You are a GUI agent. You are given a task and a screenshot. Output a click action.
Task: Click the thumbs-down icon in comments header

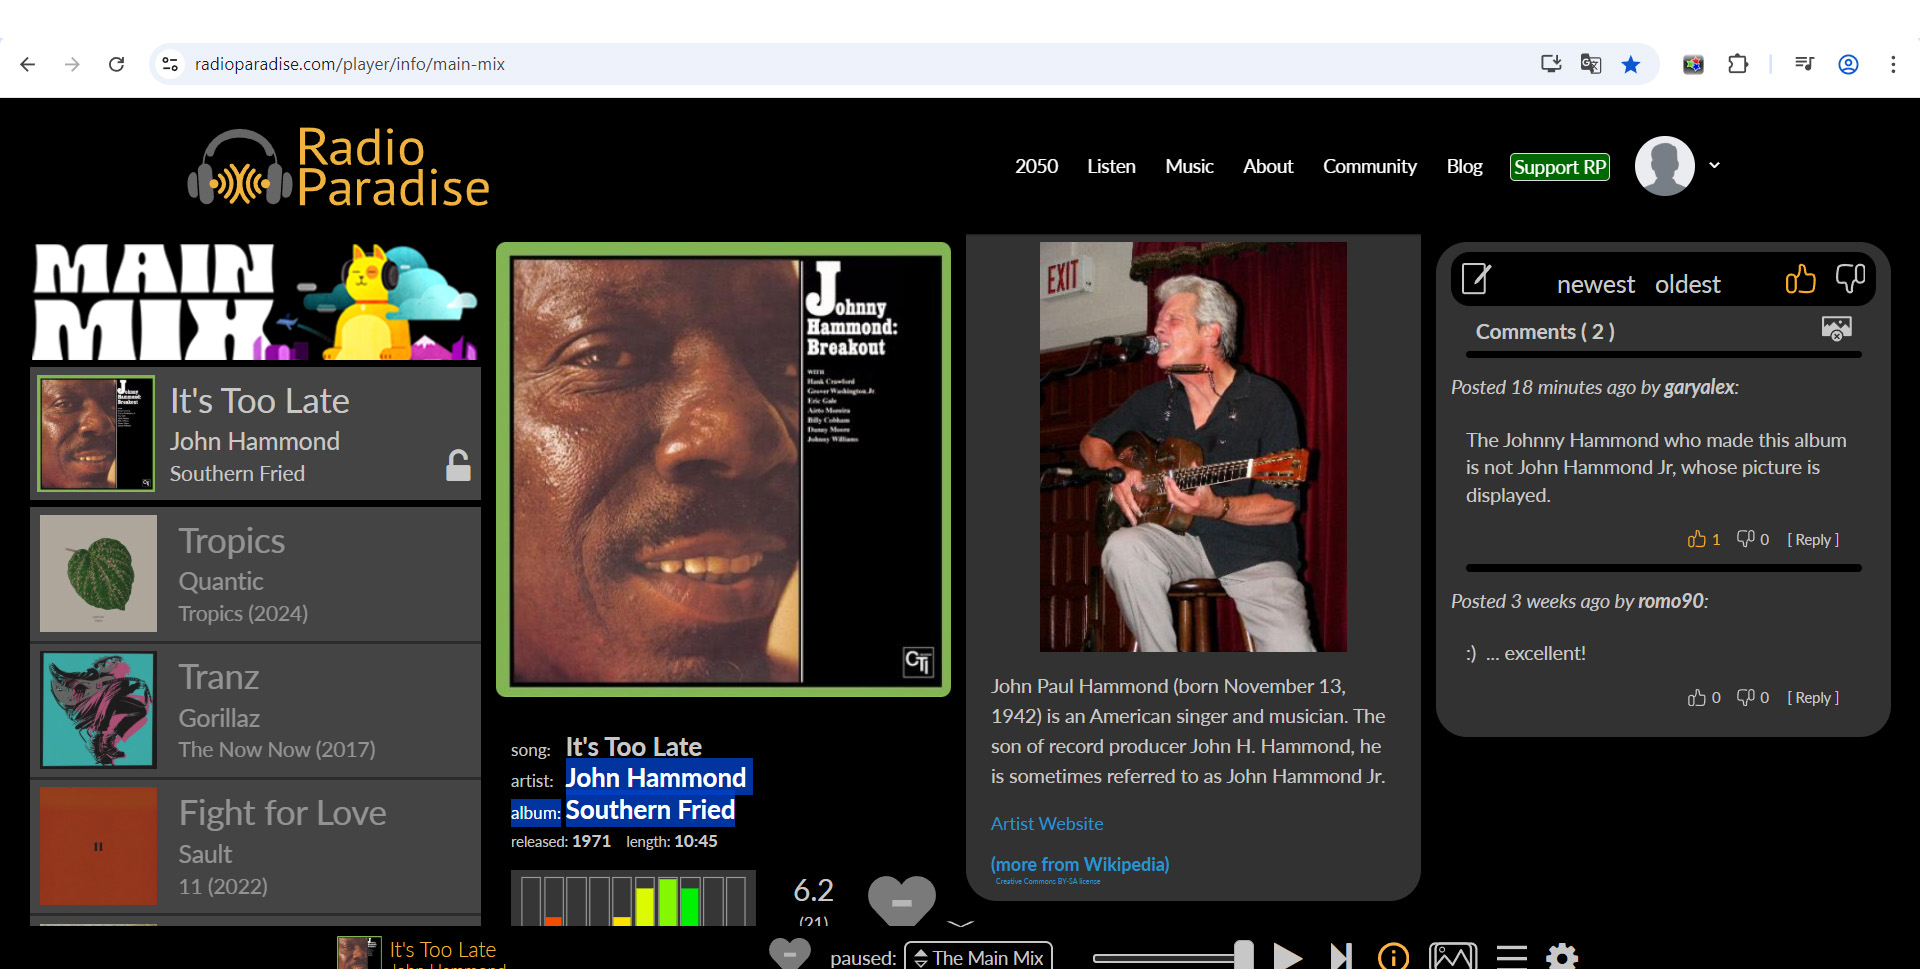(1851, 279)
